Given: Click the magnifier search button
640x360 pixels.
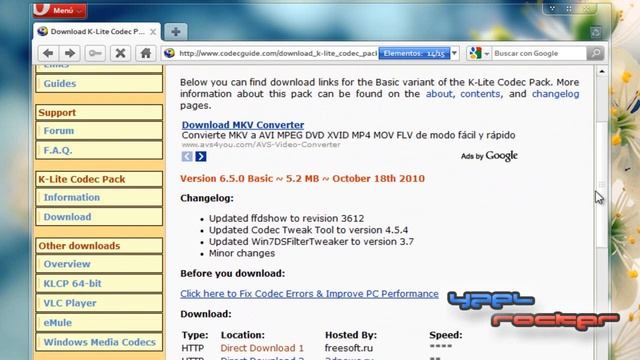Looking at the screenshot, I should coord(596,53).
